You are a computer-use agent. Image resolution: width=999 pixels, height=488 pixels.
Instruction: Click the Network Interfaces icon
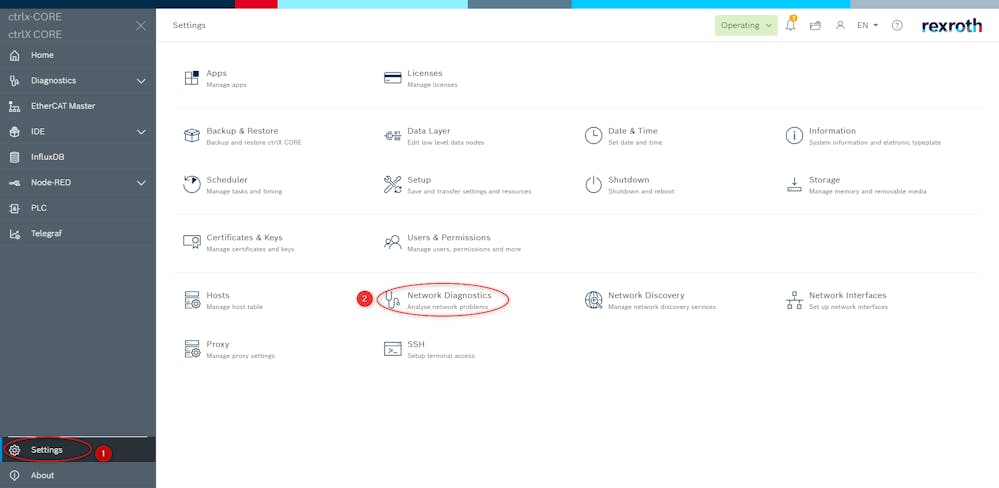coord(794,300)
